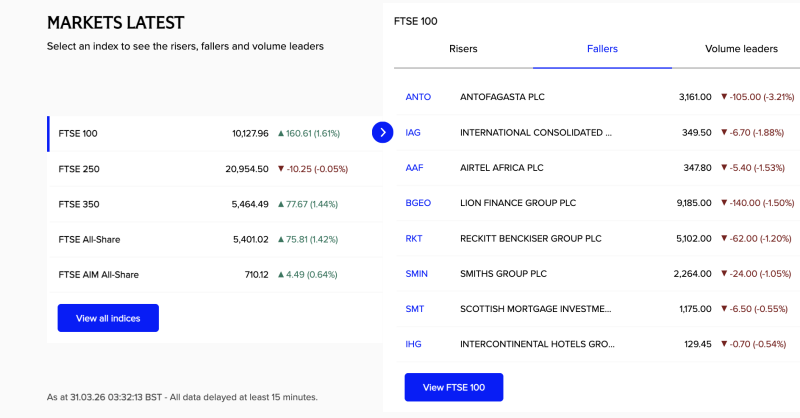Click the FTSE 350 change 77.67 (1.44%)
Viewport: 800px width, 418px height.
click(308, 204)
